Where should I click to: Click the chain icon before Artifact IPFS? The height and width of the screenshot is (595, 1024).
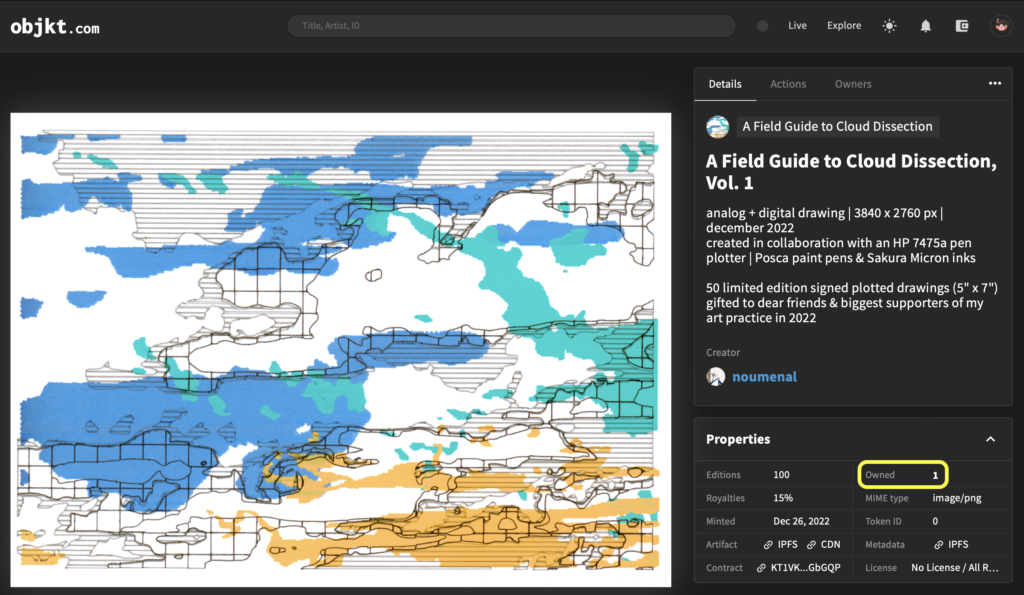(768, 545)
